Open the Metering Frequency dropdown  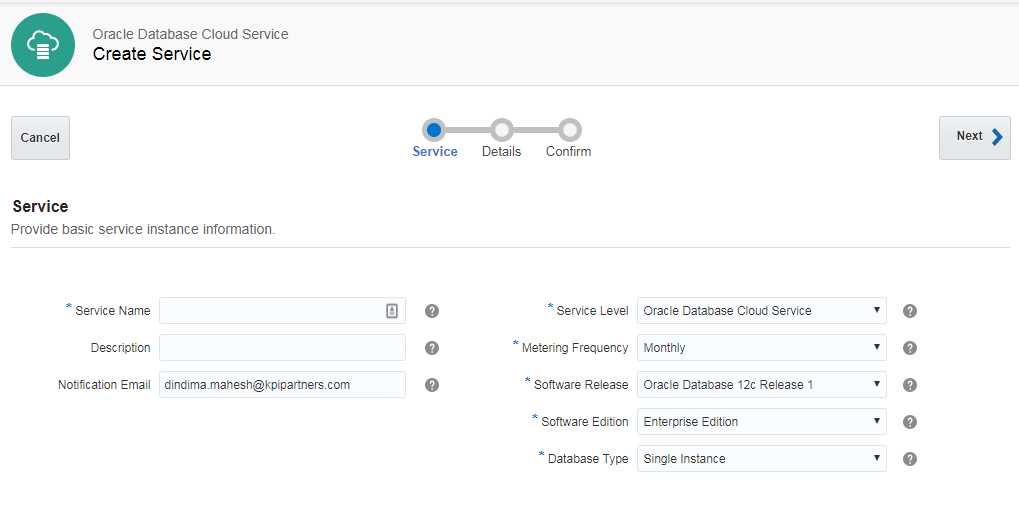click(x=761, y=348)
